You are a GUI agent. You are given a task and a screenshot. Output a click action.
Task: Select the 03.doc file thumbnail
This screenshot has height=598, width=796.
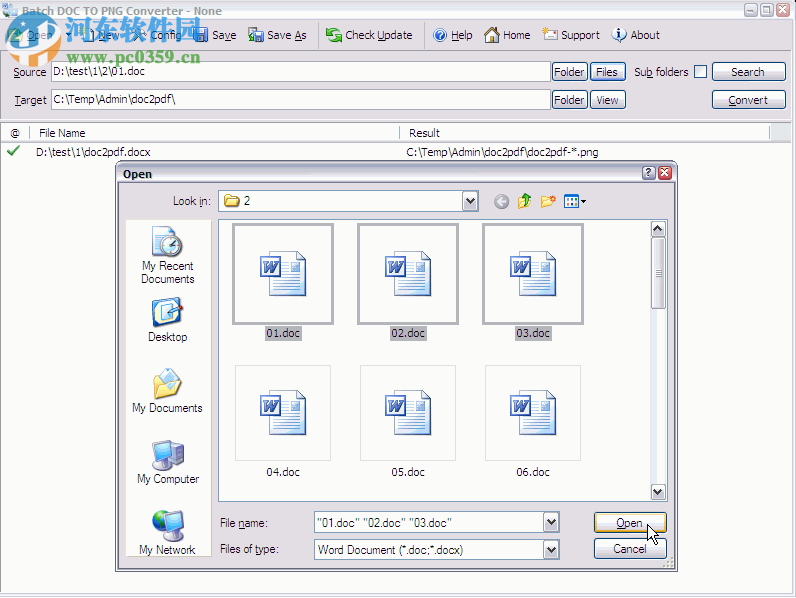[x=533, y=274]
